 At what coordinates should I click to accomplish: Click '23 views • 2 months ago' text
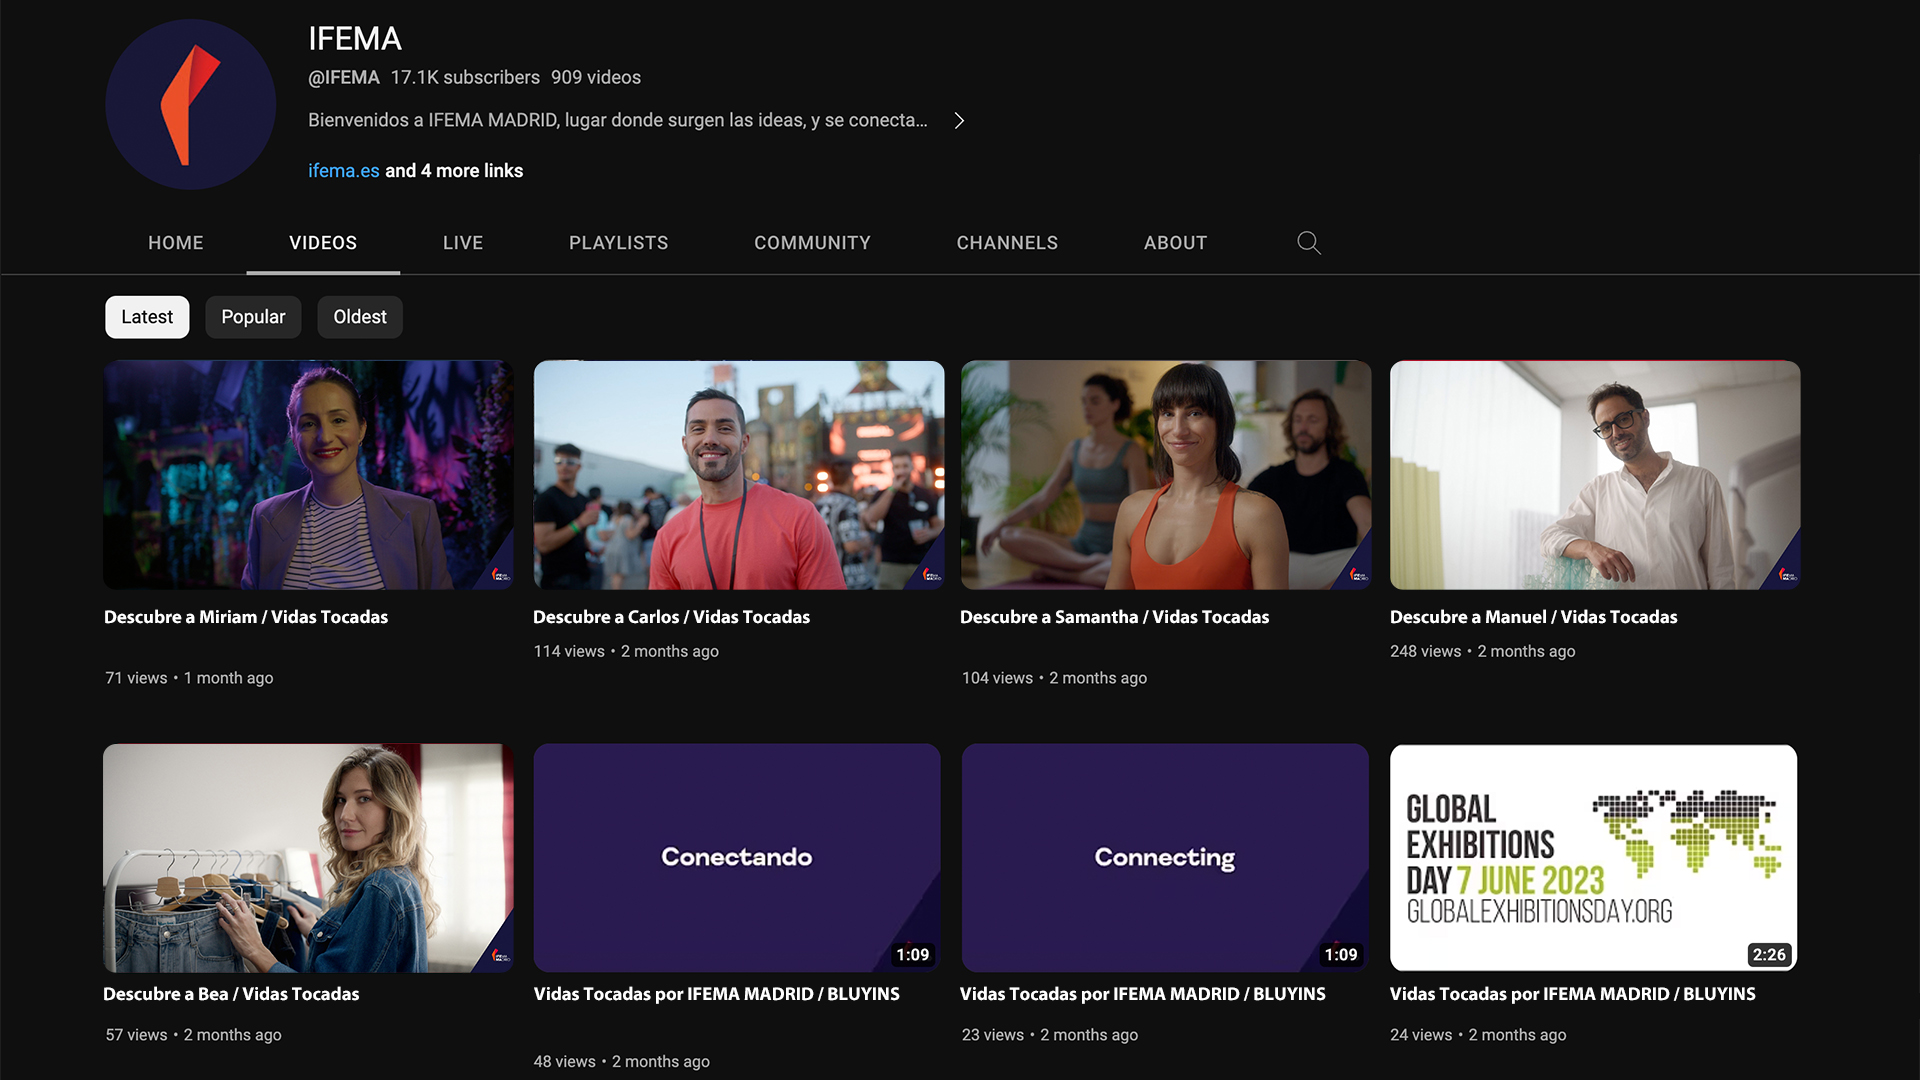coord(1050,1035)
